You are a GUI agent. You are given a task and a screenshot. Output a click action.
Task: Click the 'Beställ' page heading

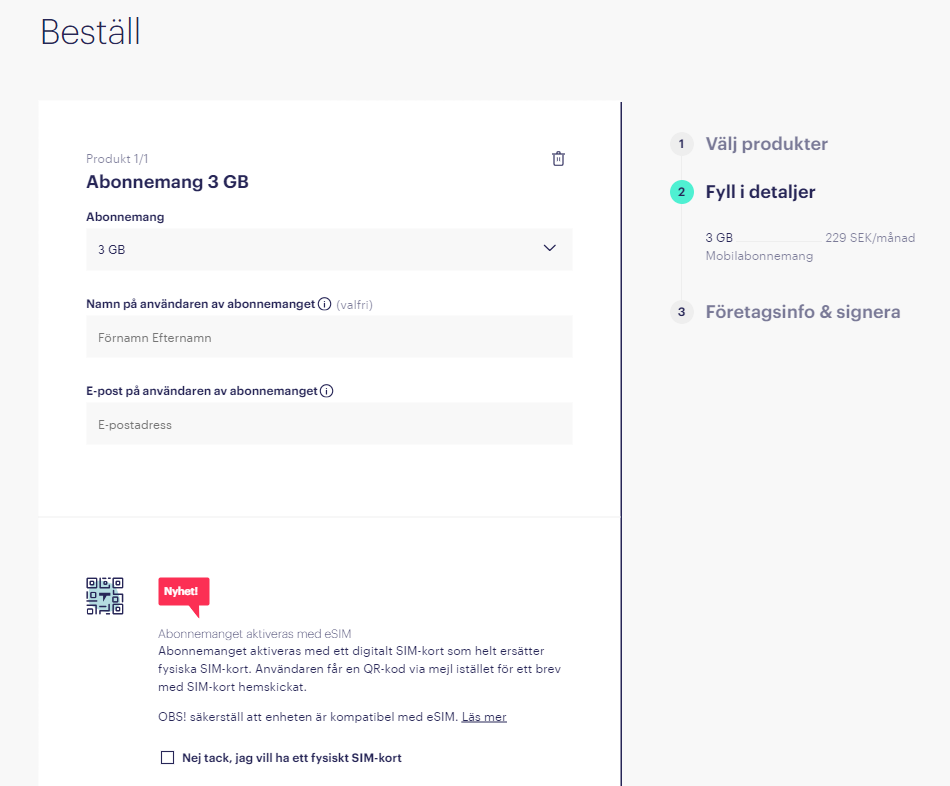[x=90, y=32]
